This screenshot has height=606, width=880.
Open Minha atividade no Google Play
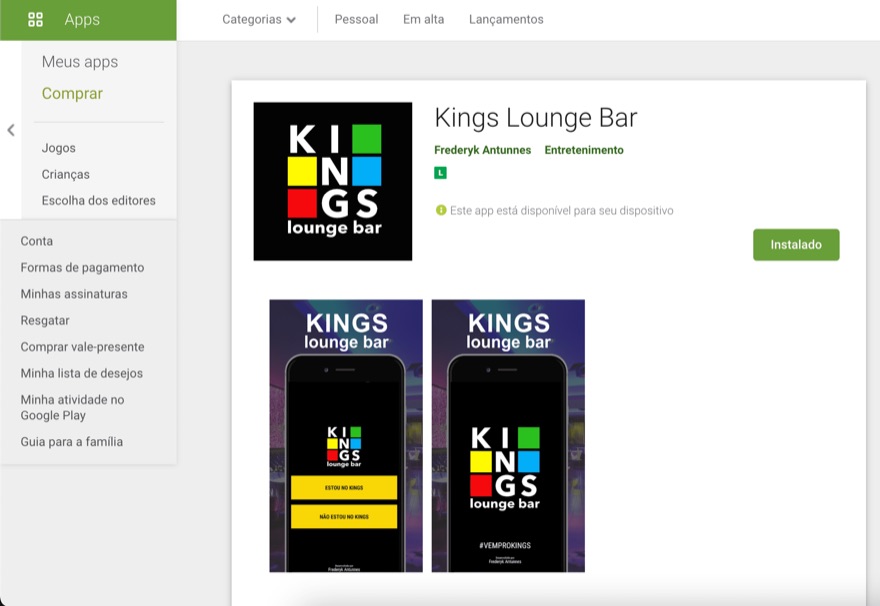coord(72,407)
